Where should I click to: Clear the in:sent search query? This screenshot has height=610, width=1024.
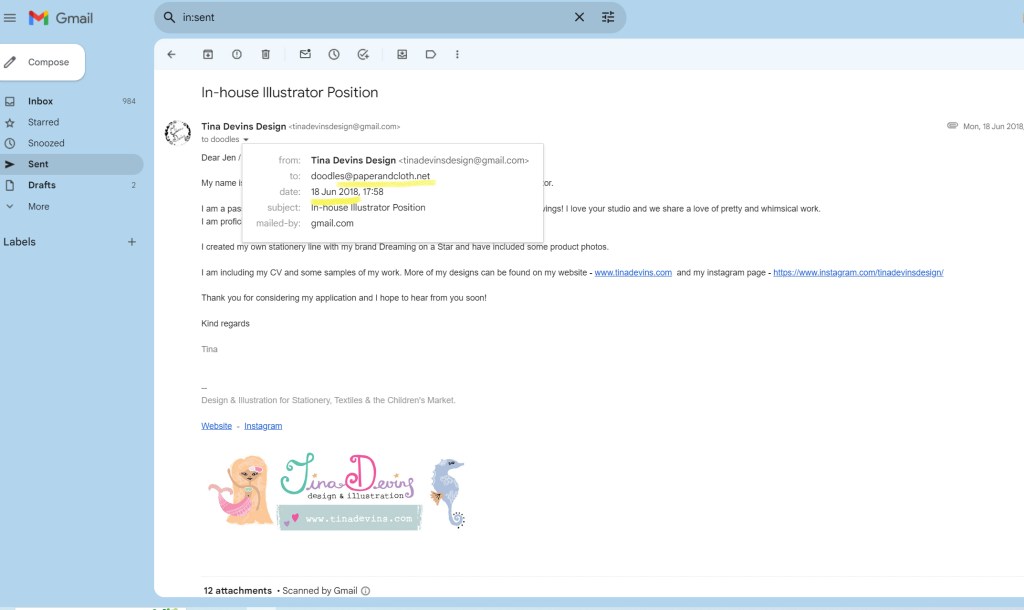coord(579,17)
